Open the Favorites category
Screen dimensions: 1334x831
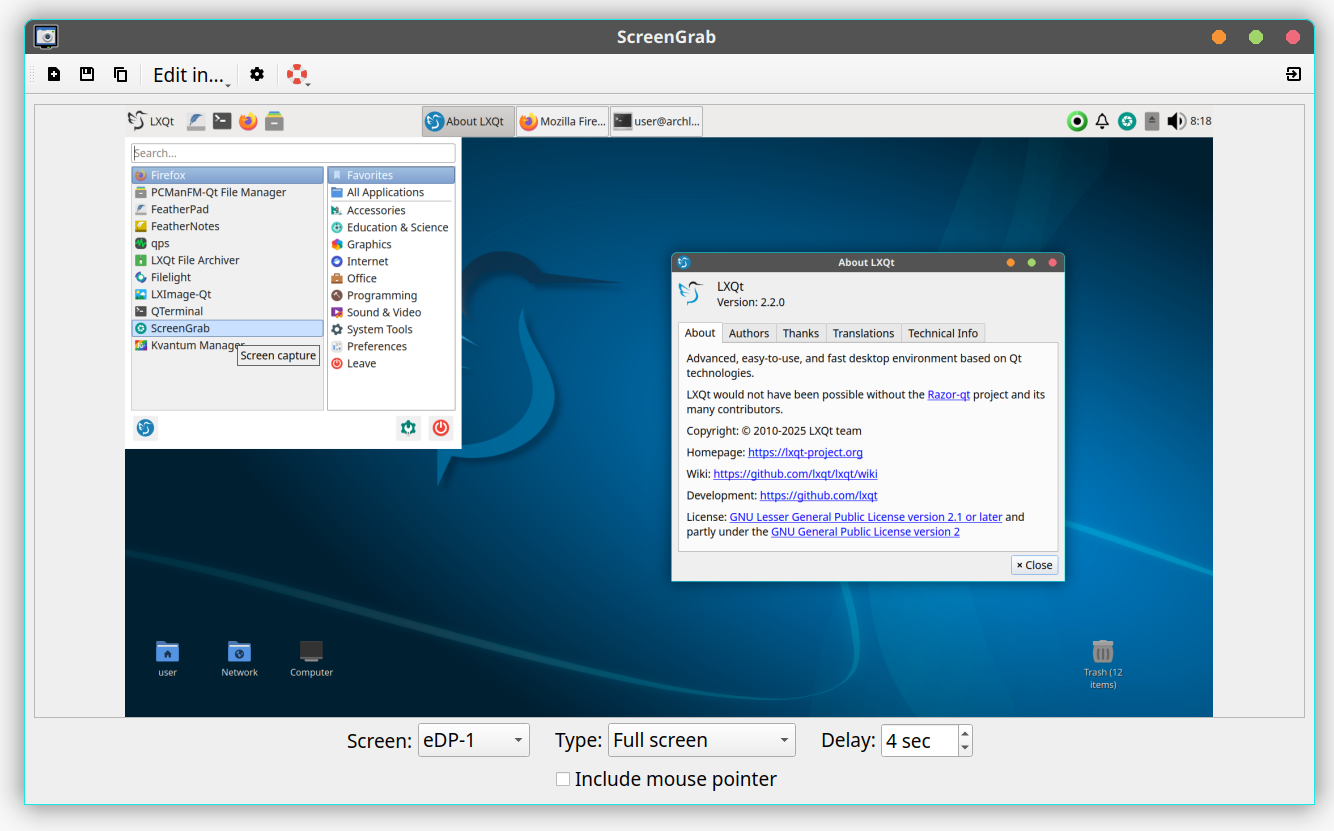pos(391,175)
